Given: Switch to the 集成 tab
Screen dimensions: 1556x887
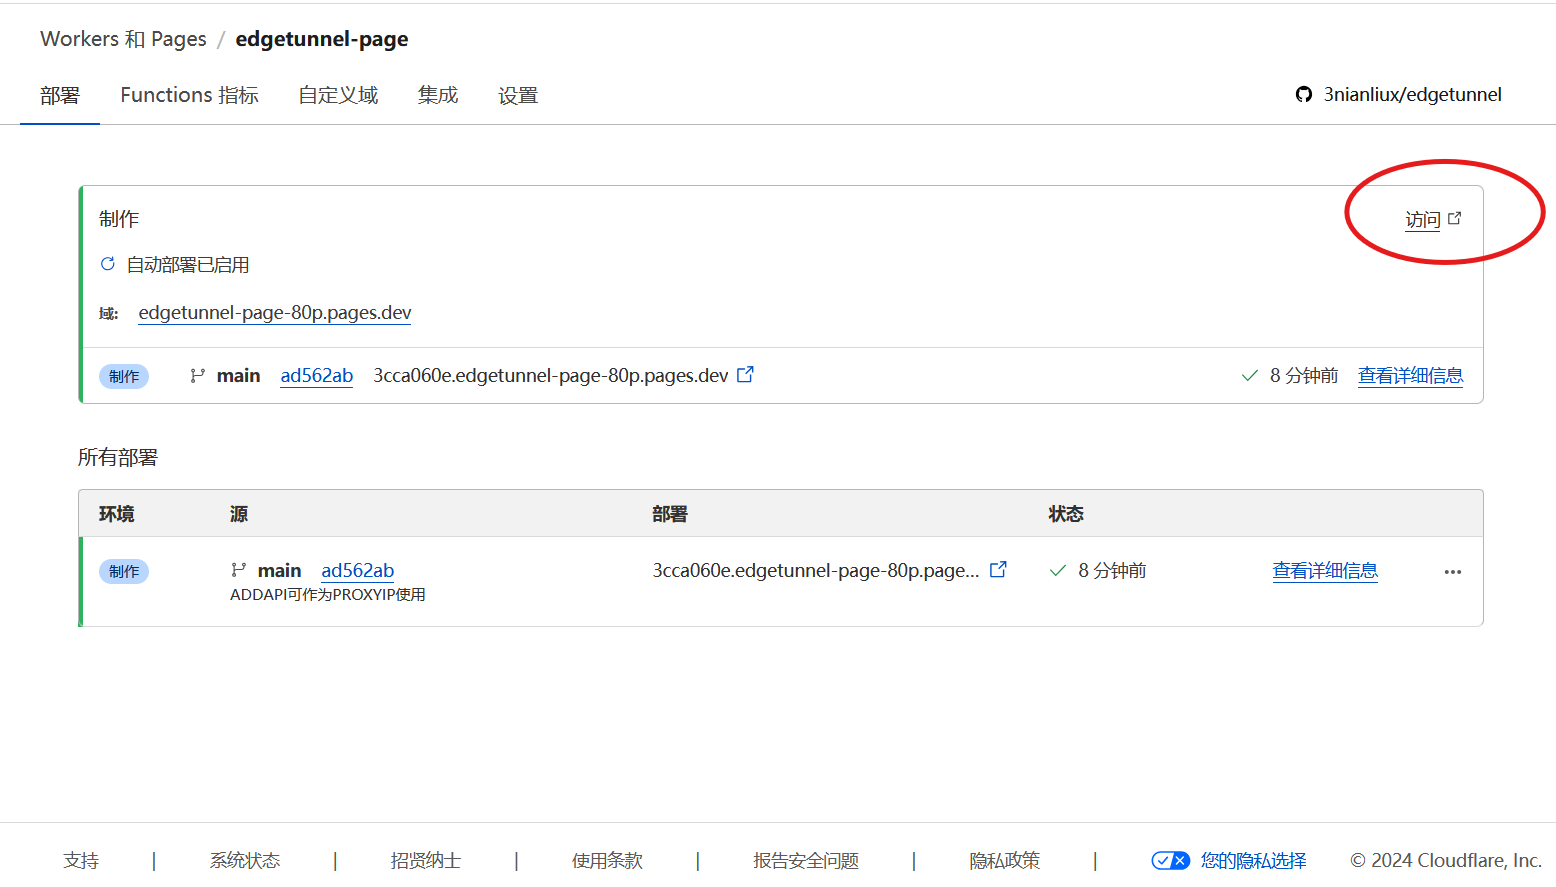Looking at the screenshot, I should point(438,95).
